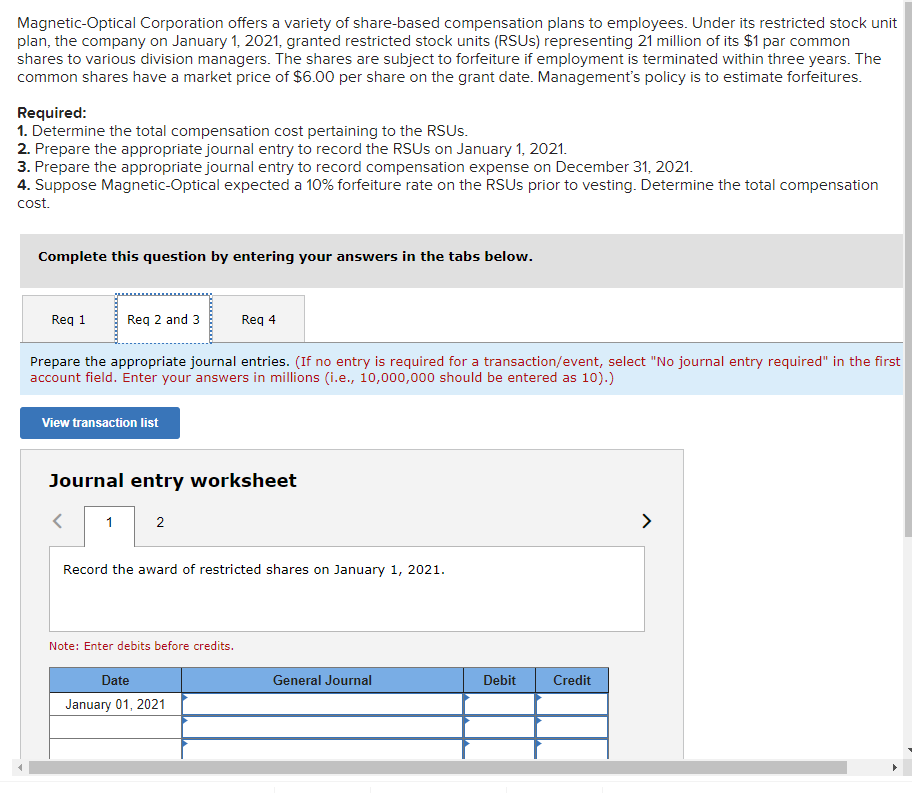
Task: Click the 'Note: Enter debits before credits' text
Action: pyautogui.click(x=141, y=646)
